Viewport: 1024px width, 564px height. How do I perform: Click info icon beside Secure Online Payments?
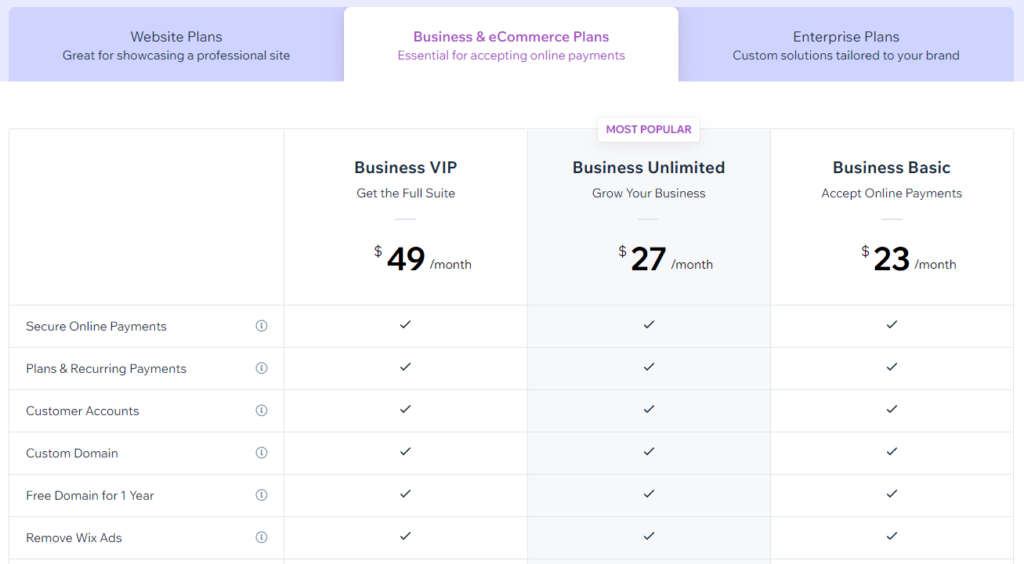[x=261, y=326]
